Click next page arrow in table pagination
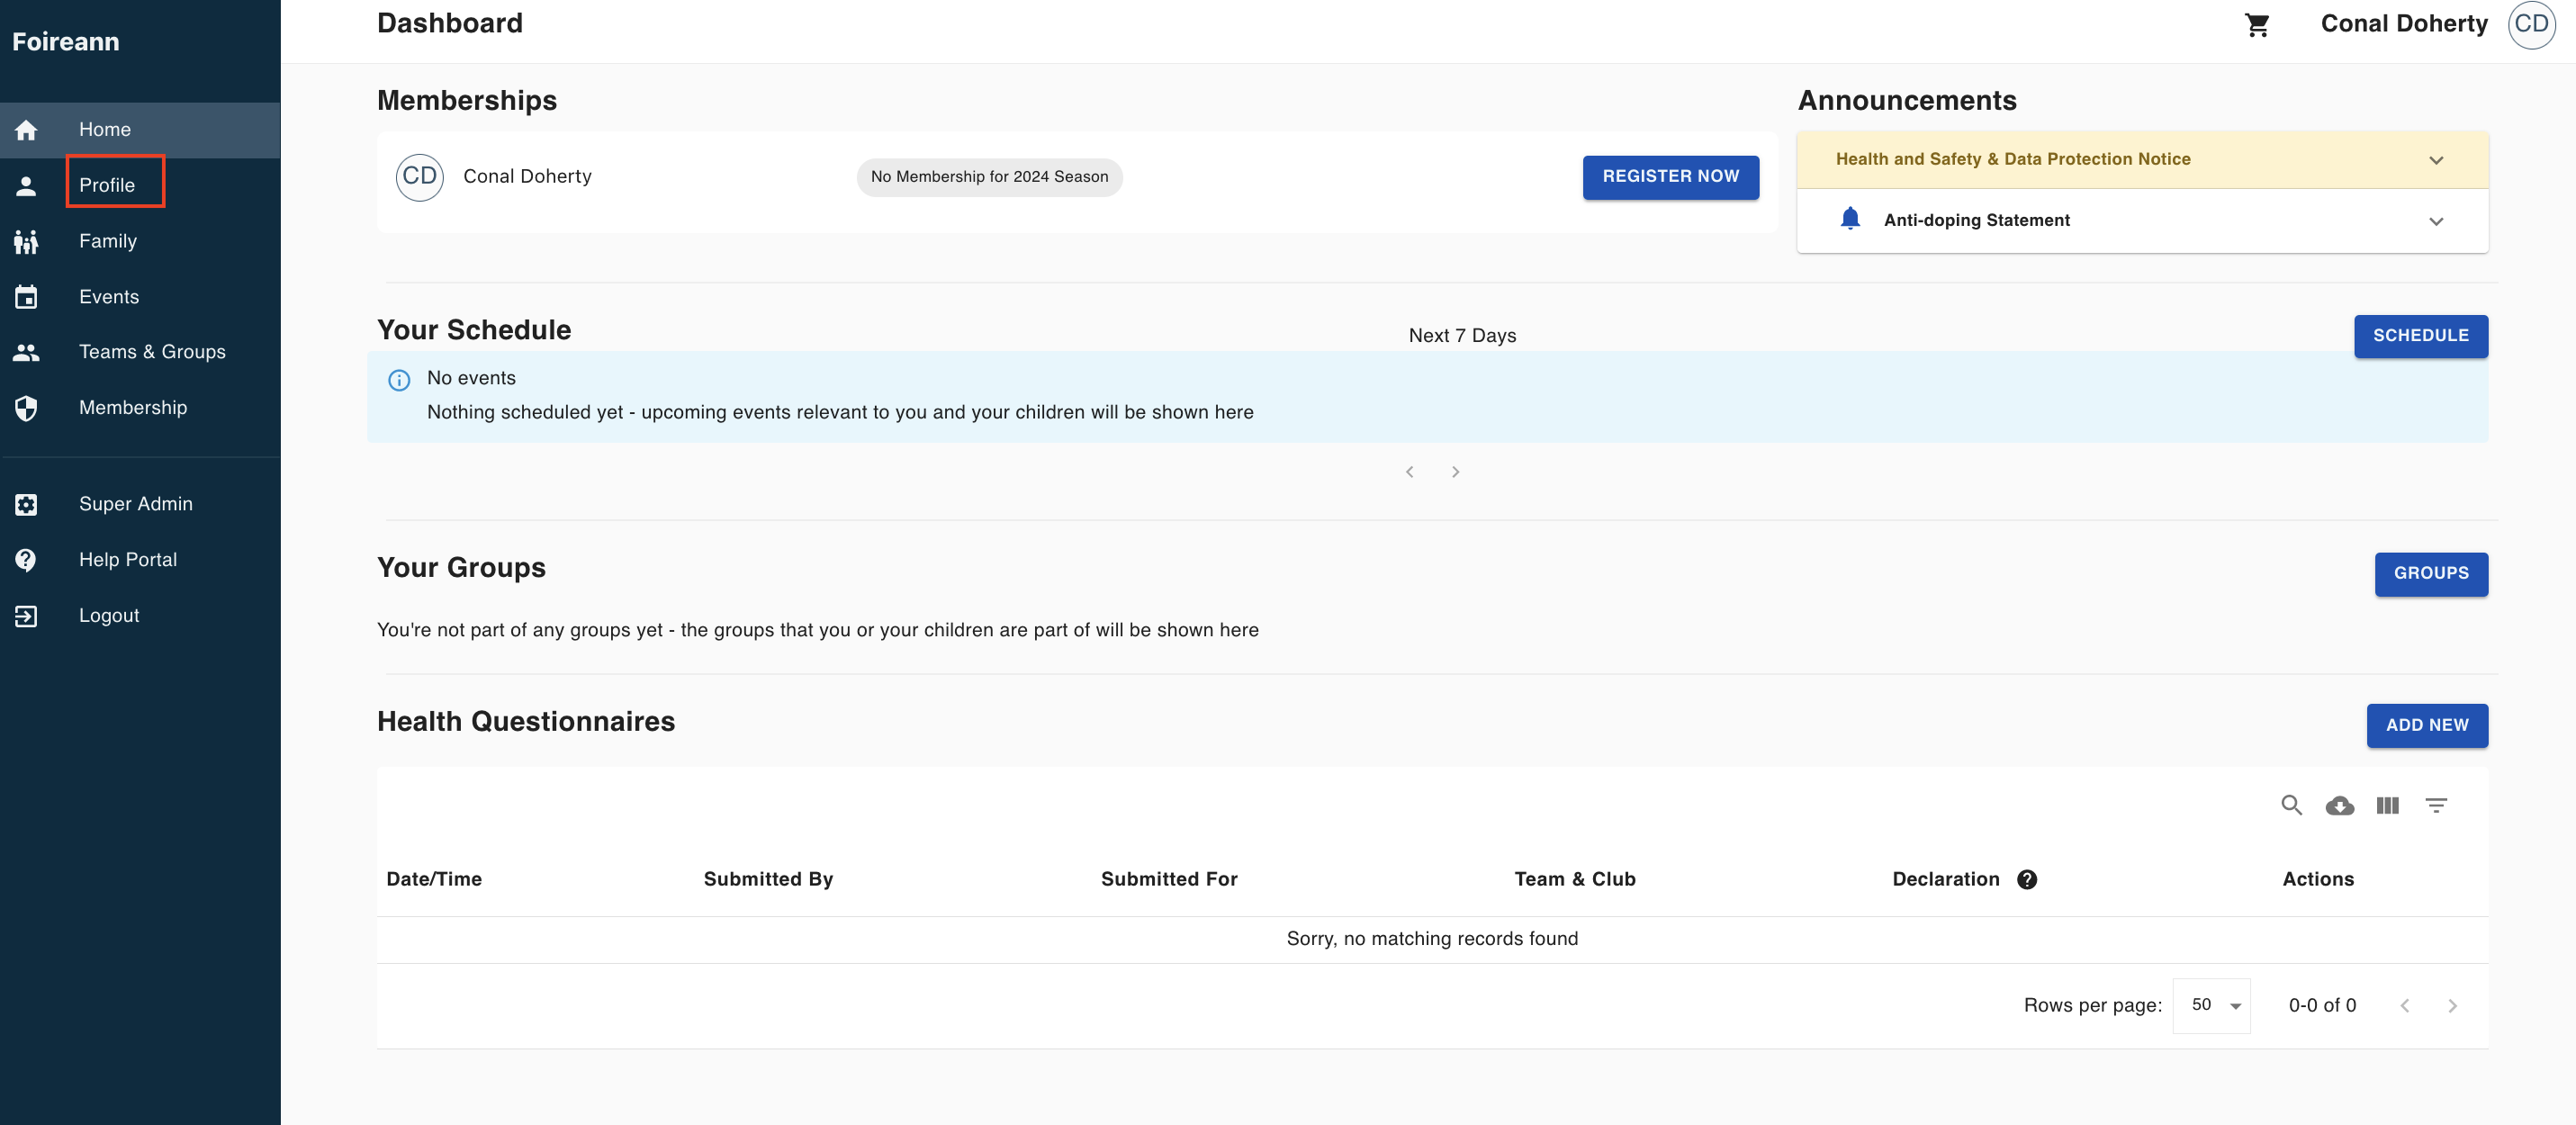 2452,1006
